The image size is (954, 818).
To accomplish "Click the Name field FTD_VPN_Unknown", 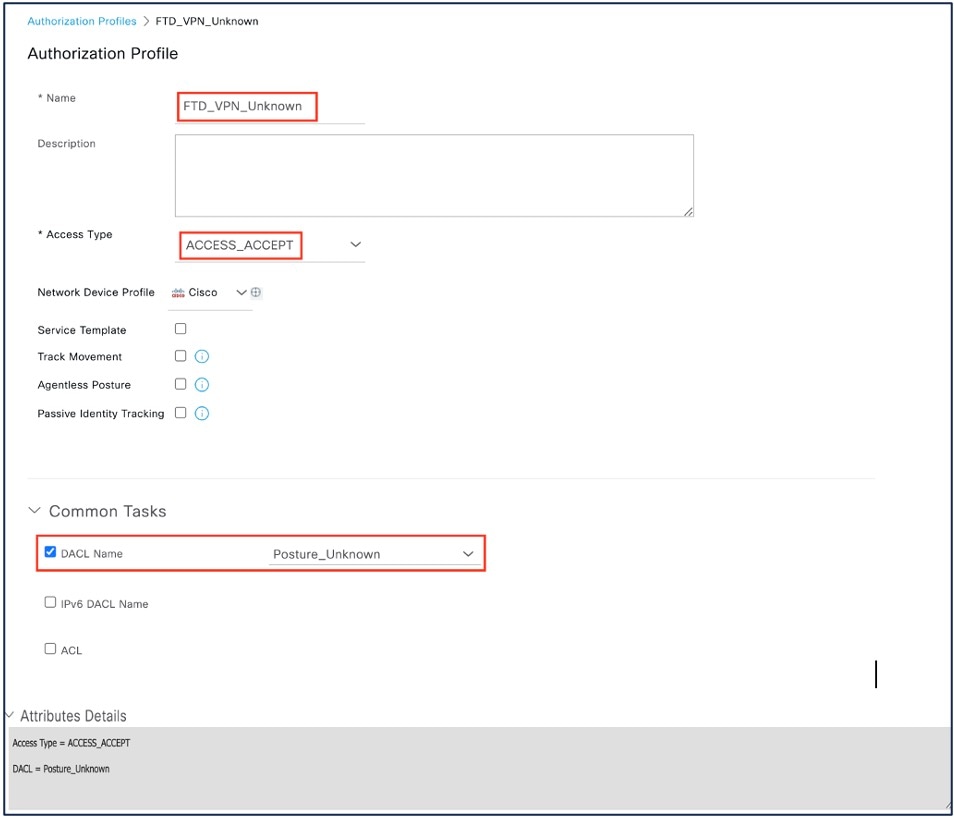I will 270,107.
